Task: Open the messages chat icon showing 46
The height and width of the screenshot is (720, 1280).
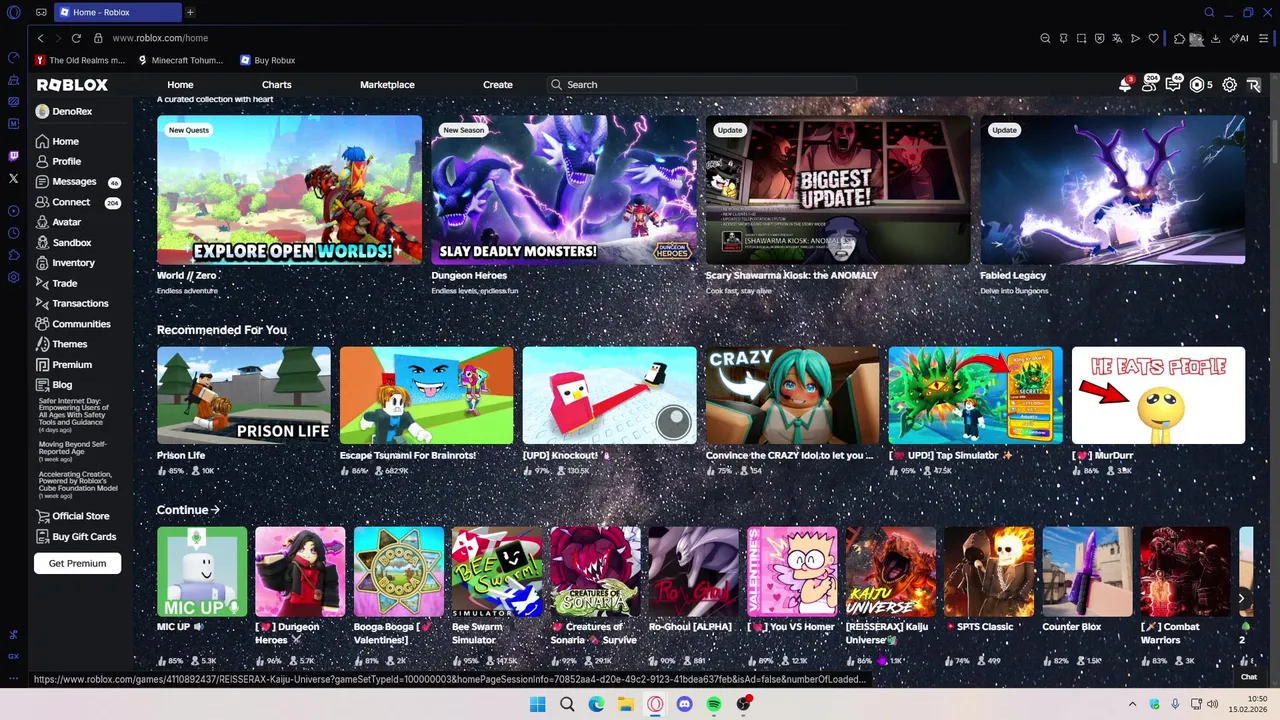Action: pos(1173,85)
